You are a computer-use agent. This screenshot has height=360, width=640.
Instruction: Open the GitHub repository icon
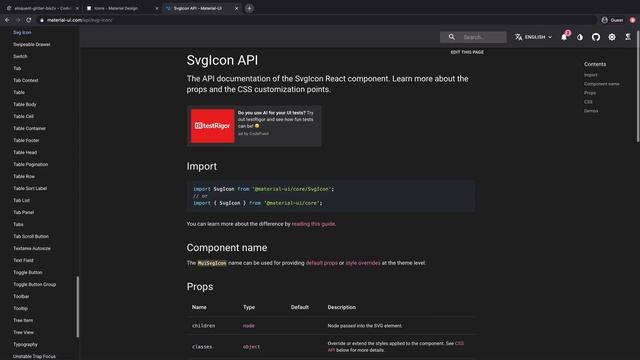coord(596,37)
